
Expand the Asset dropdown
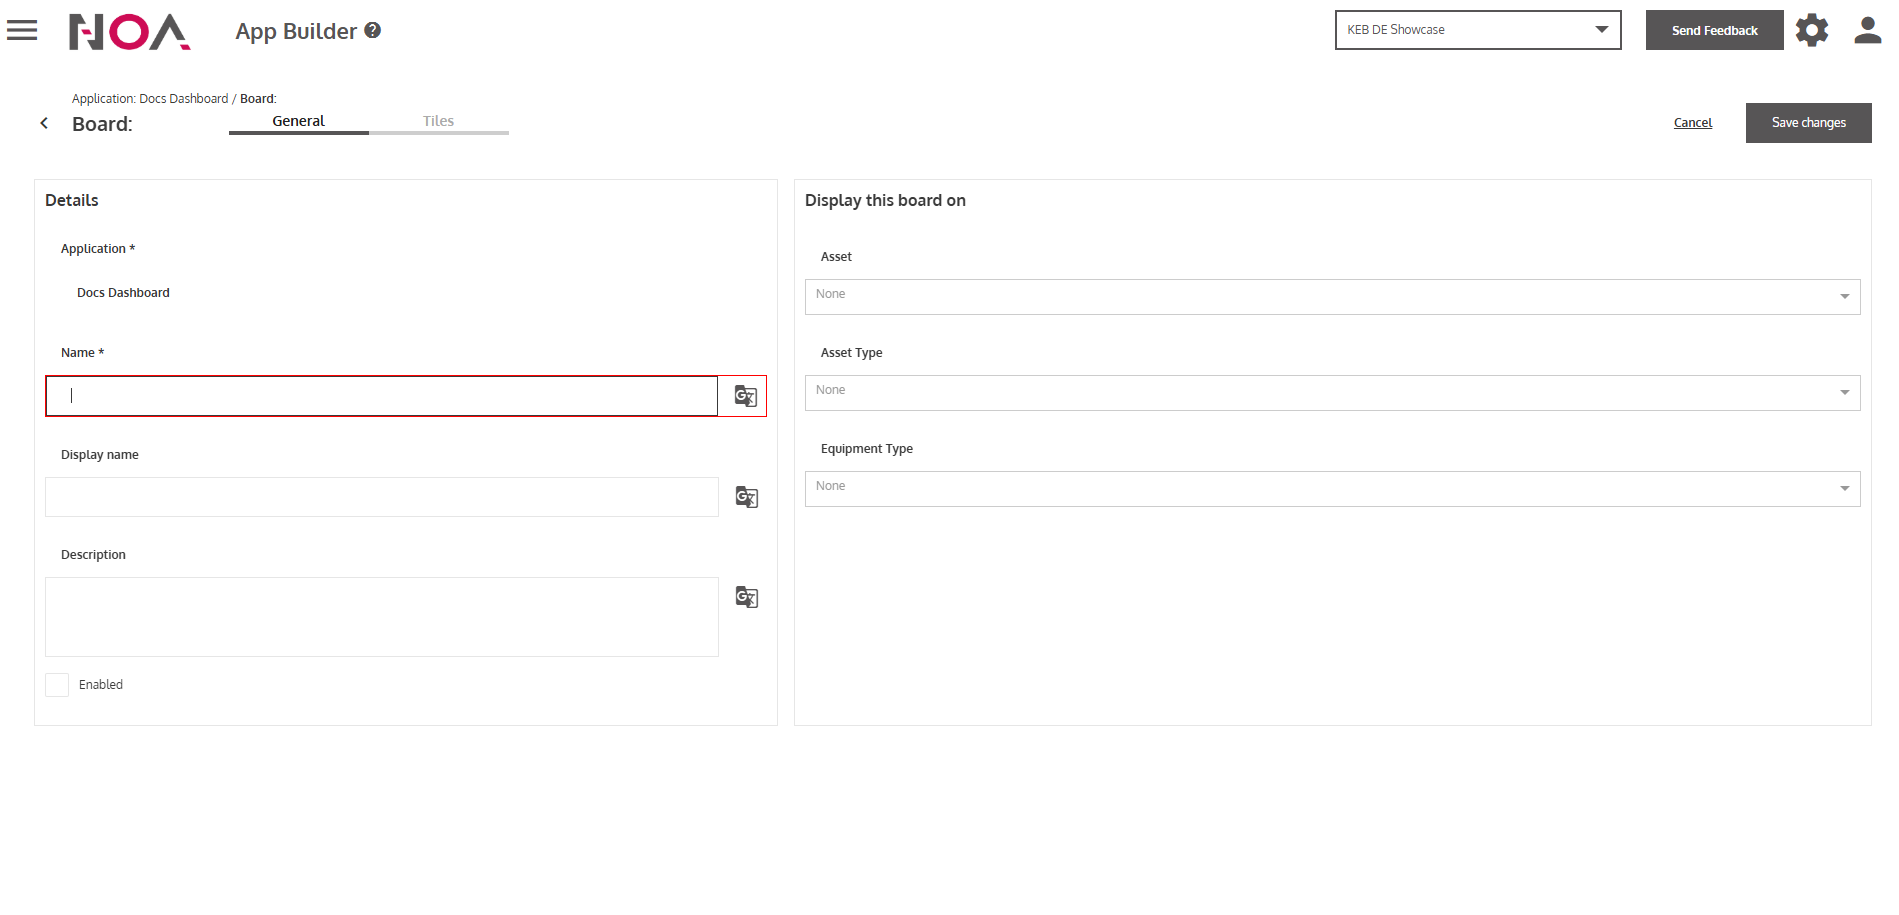(x=1331, y=296)
